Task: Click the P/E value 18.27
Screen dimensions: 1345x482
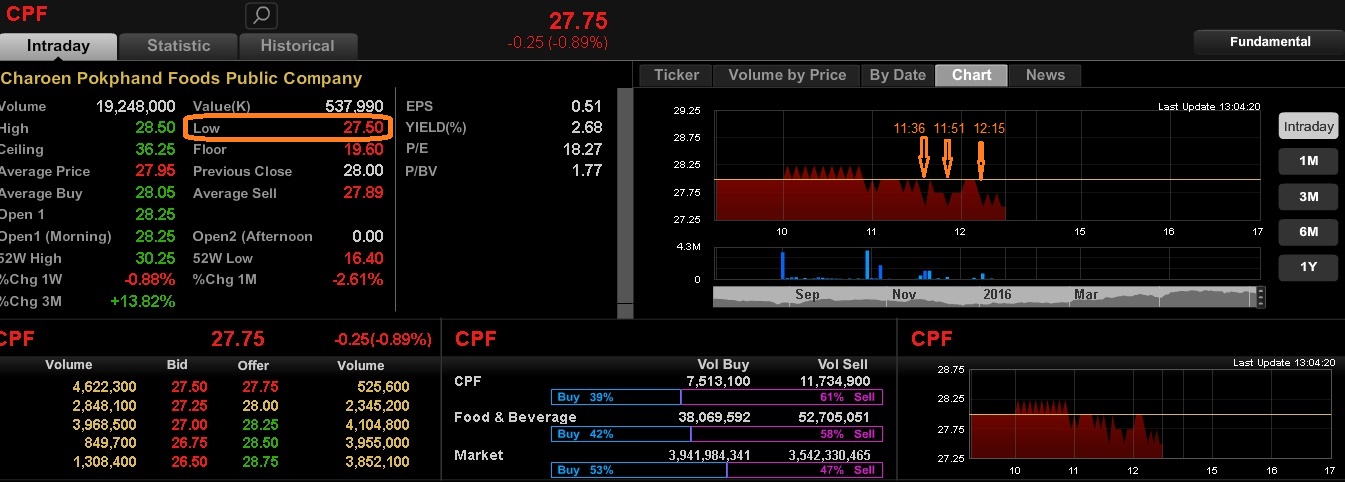Action: (583, 149)
